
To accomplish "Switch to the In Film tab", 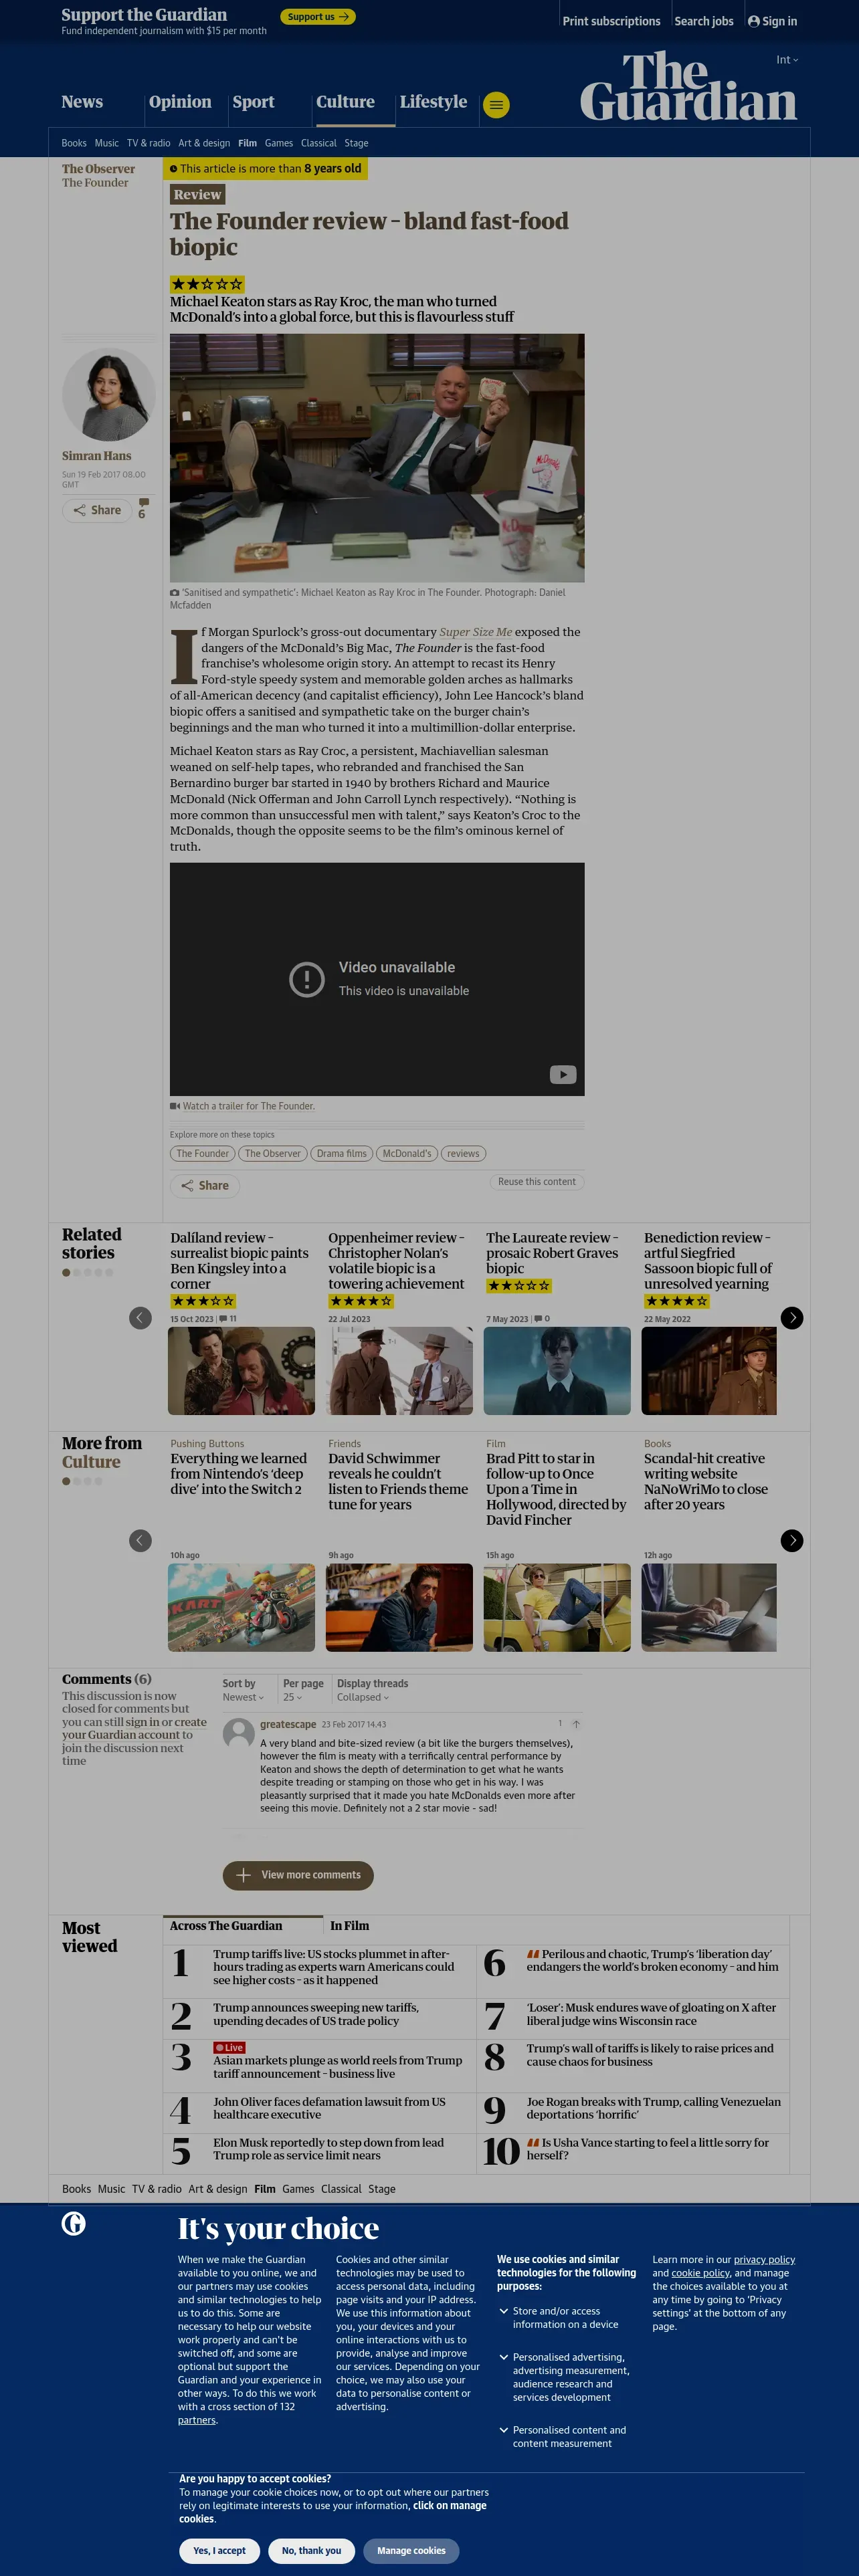I will click(x=349, y=1926).
